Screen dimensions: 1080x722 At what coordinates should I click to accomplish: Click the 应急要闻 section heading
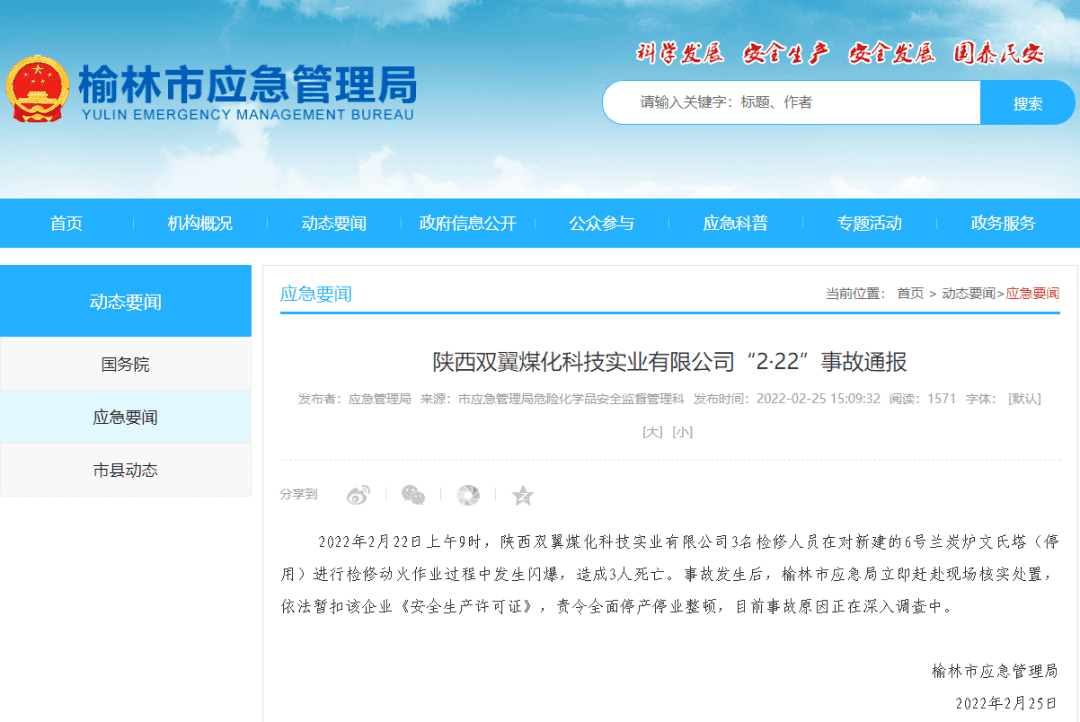316,294
